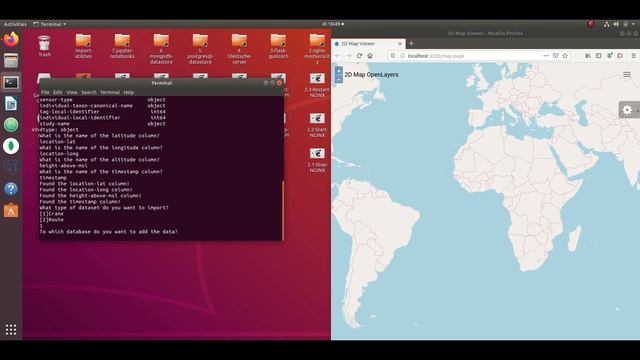Image resolution: width=640 pixels, height=360 pixels.
Task: Open Firefox from the Ubuntu dock
Action: point(11,40)
